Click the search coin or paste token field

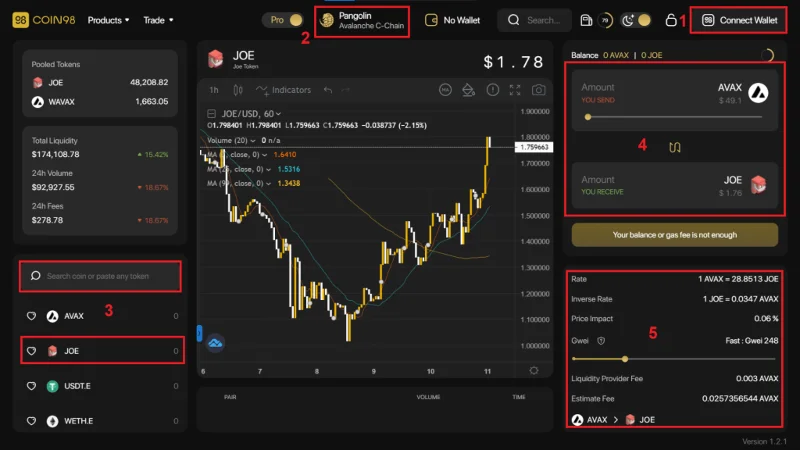point(100,276)
